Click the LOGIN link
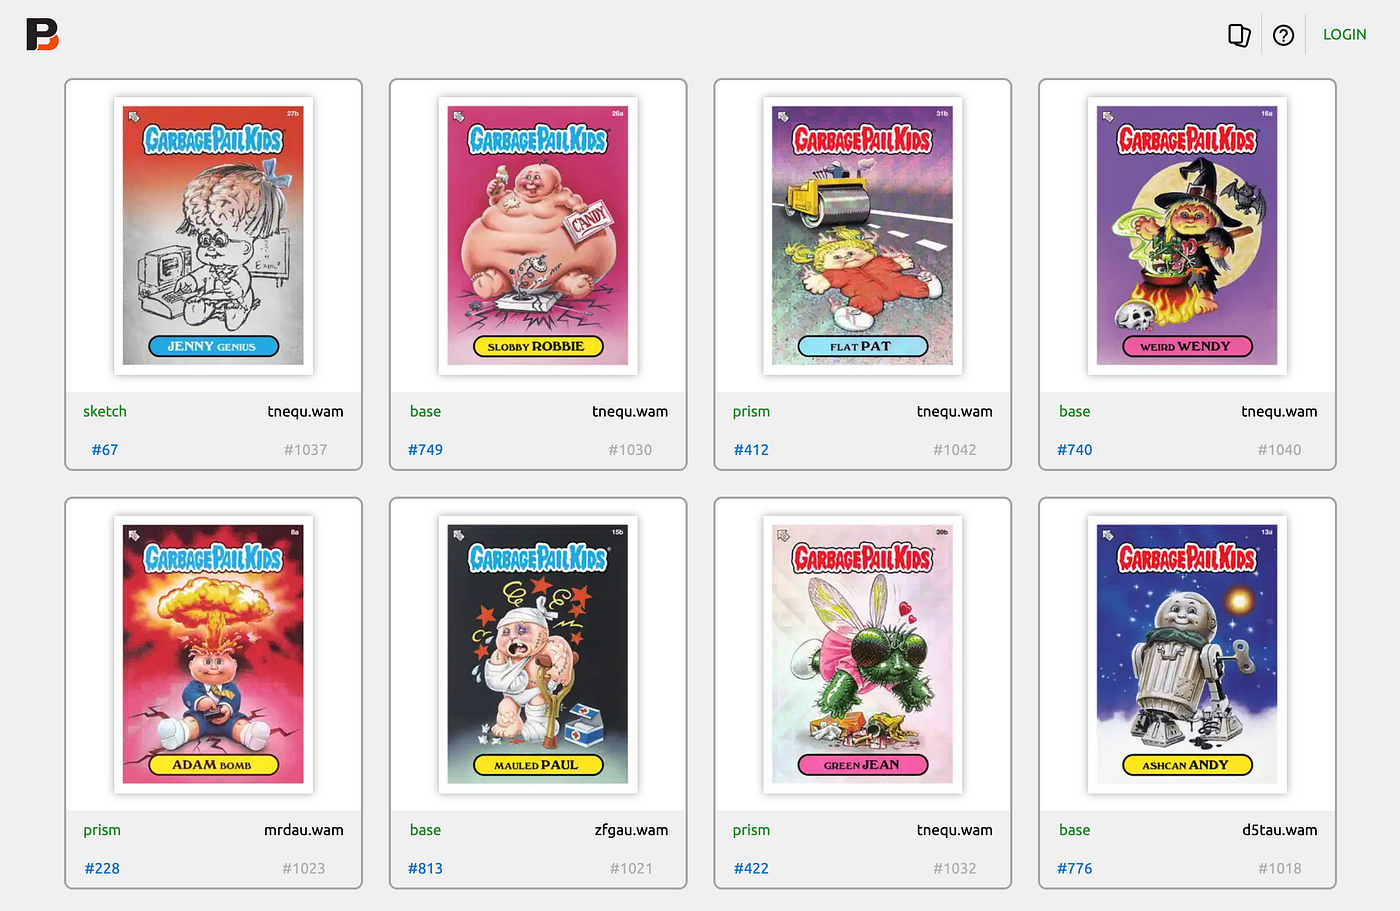The width and height of the screenshot is (1400, 911). coord(1344,34)
